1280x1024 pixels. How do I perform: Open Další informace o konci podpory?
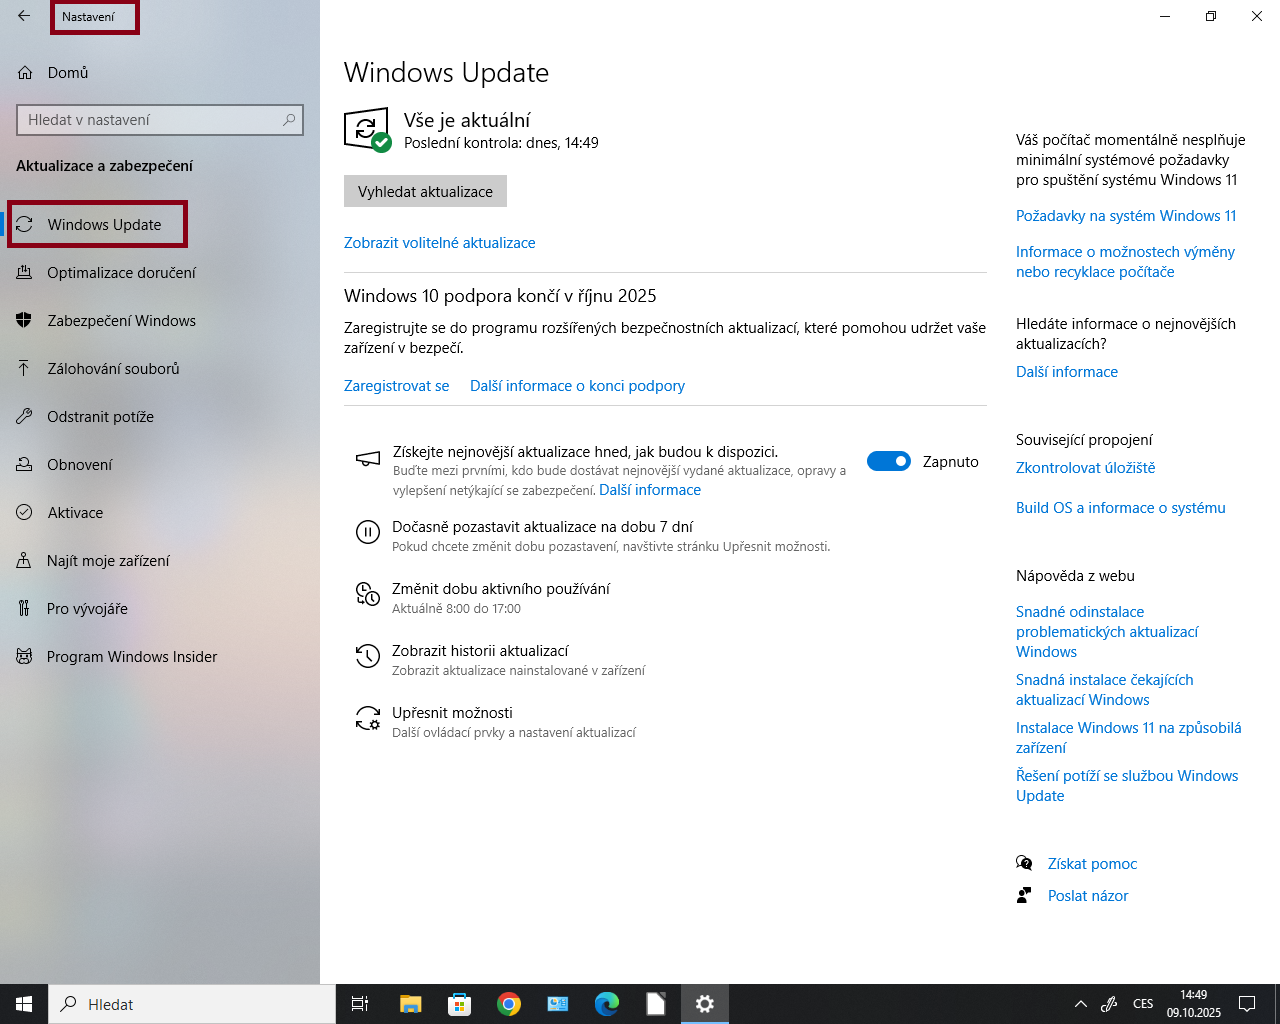point(577,386)
